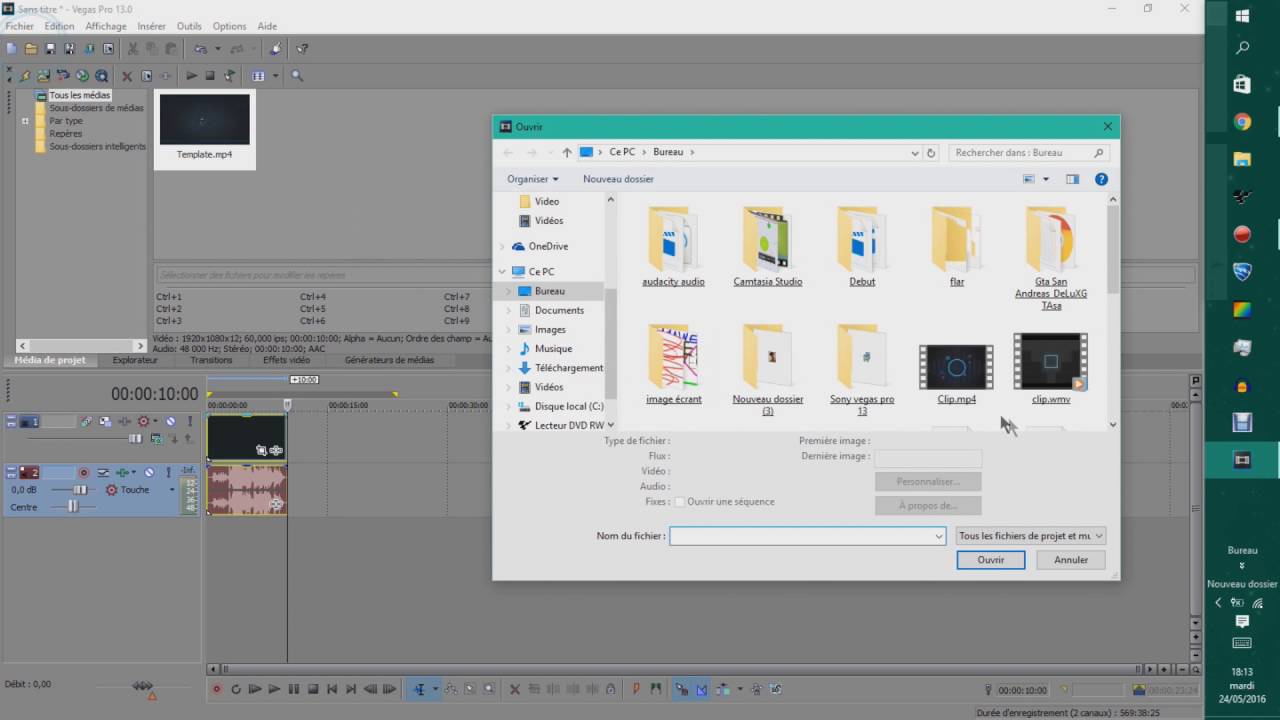Open the Organiser dropdown in dialog
This screenshot has width=1280, height=720.
(532, 179)
